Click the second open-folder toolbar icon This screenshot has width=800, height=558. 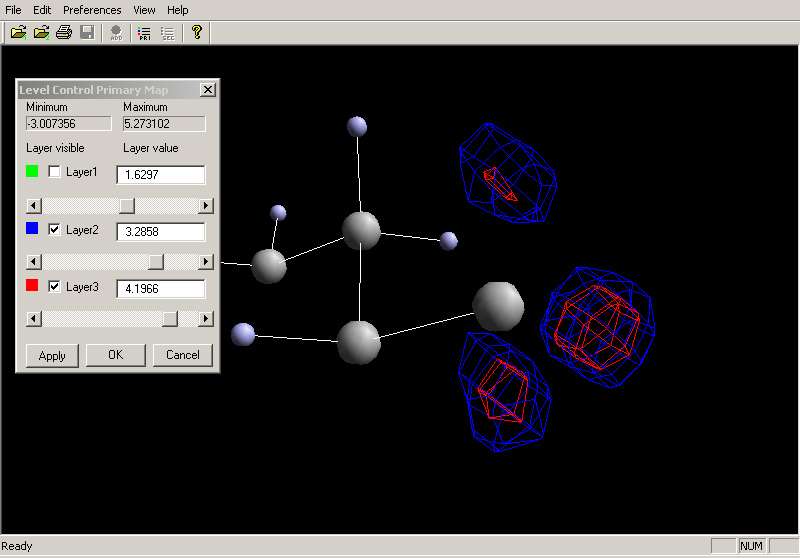click(x=41, y=33)
